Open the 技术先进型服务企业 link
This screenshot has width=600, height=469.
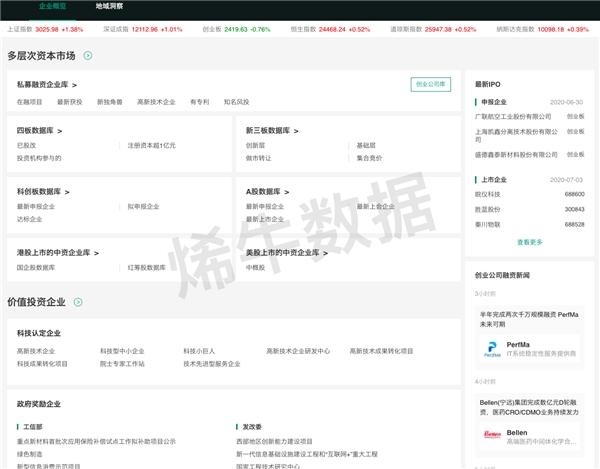(x=212, y=363)
